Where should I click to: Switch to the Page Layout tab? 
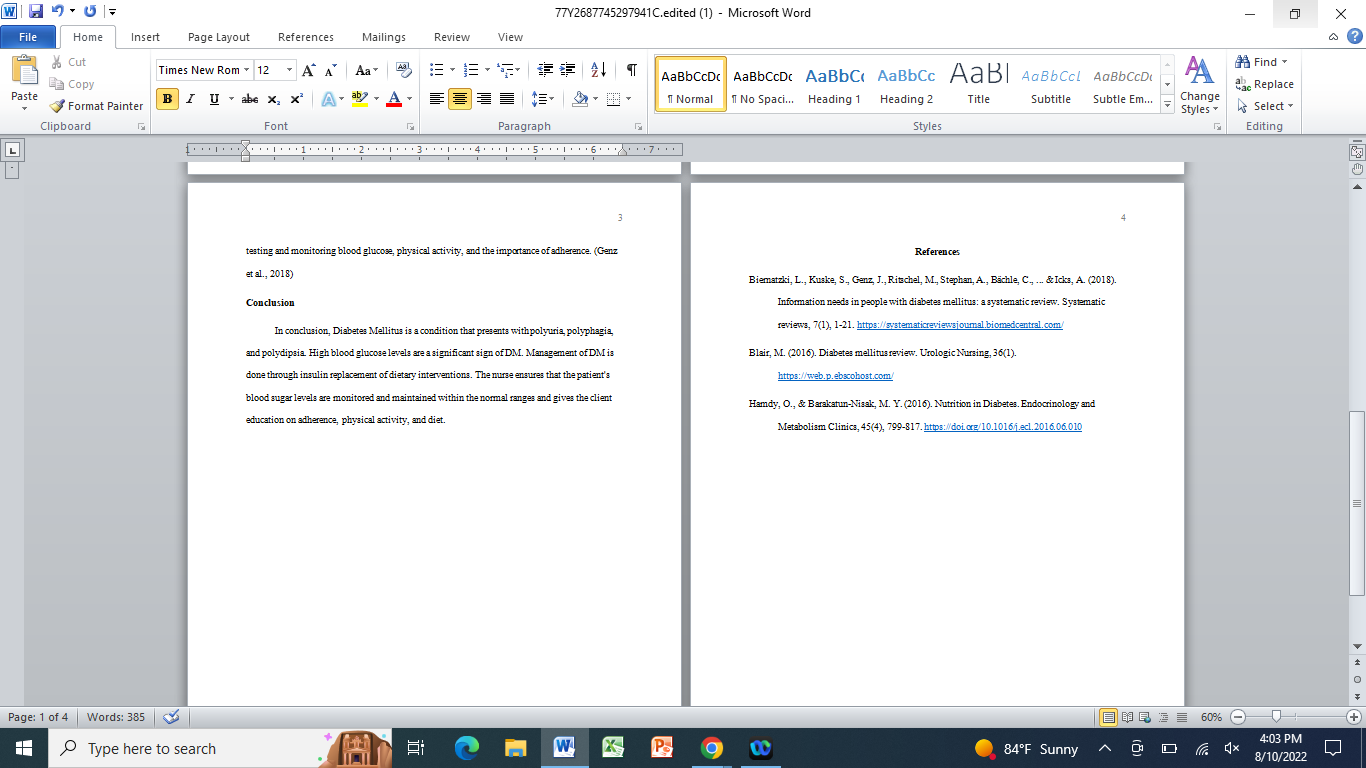click(x=219, y=37)
